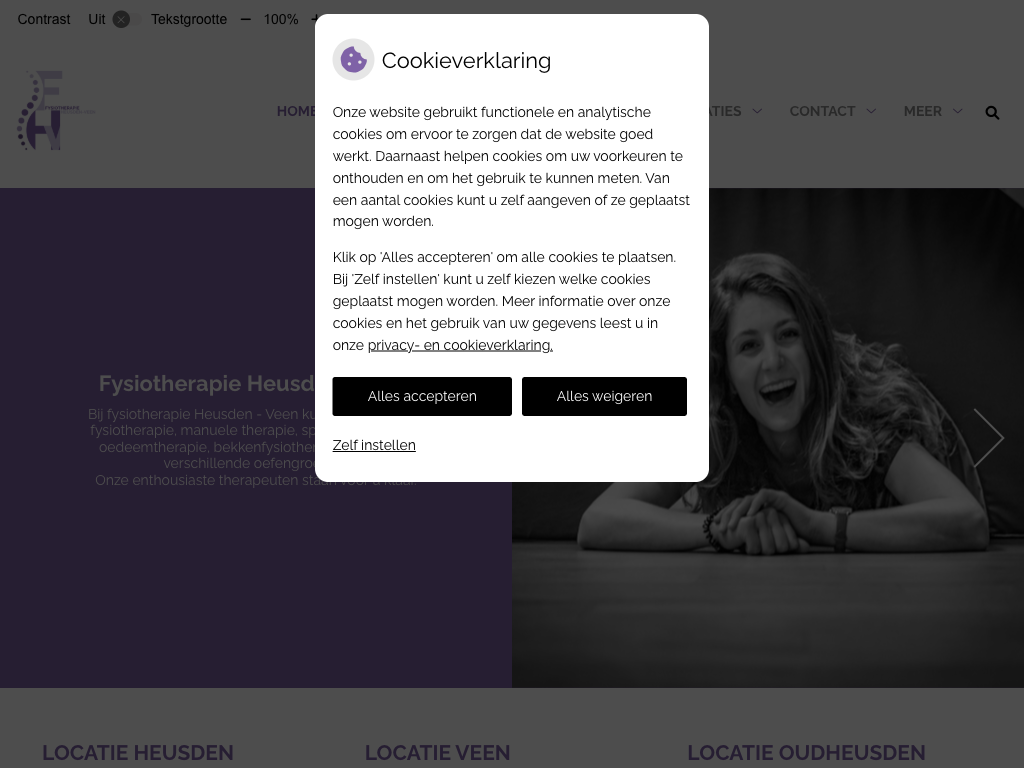Image resolution: width=1024 pixels, height=768 pixels.
Task: Click the purple cookie icon
Action: (x=353, y=60)
